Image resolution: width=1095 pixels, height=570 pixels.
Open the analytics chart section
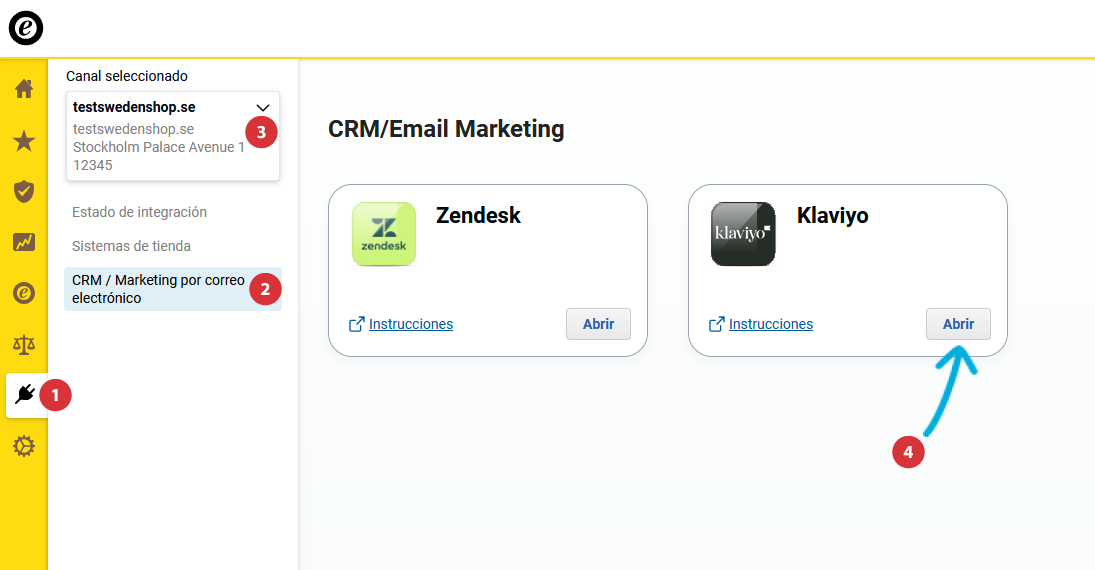24,242
